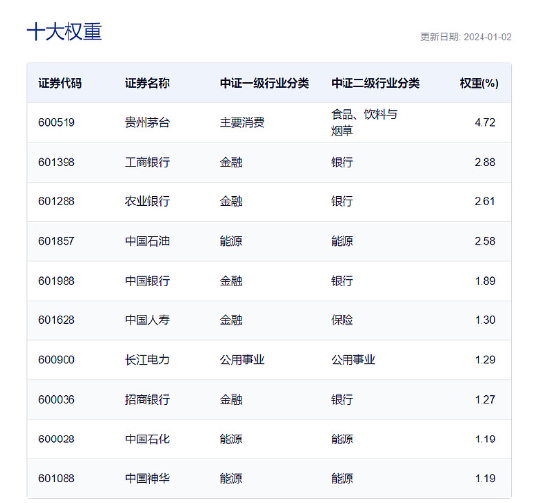
Task: Click weight value 2.88
Action: (x=485, y=162)
